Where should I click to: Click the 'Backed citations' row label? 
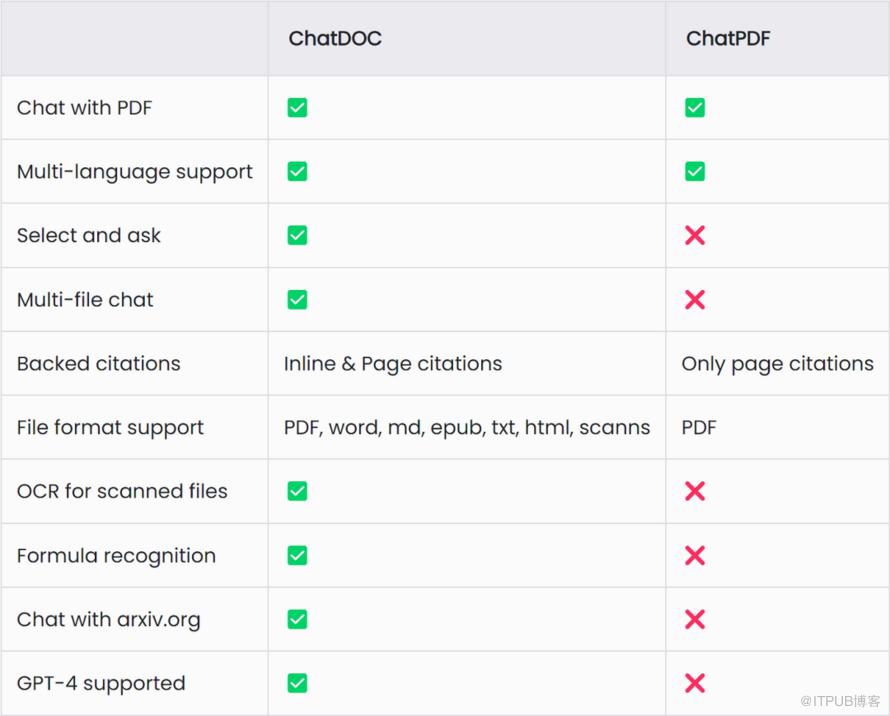[98, 364]
